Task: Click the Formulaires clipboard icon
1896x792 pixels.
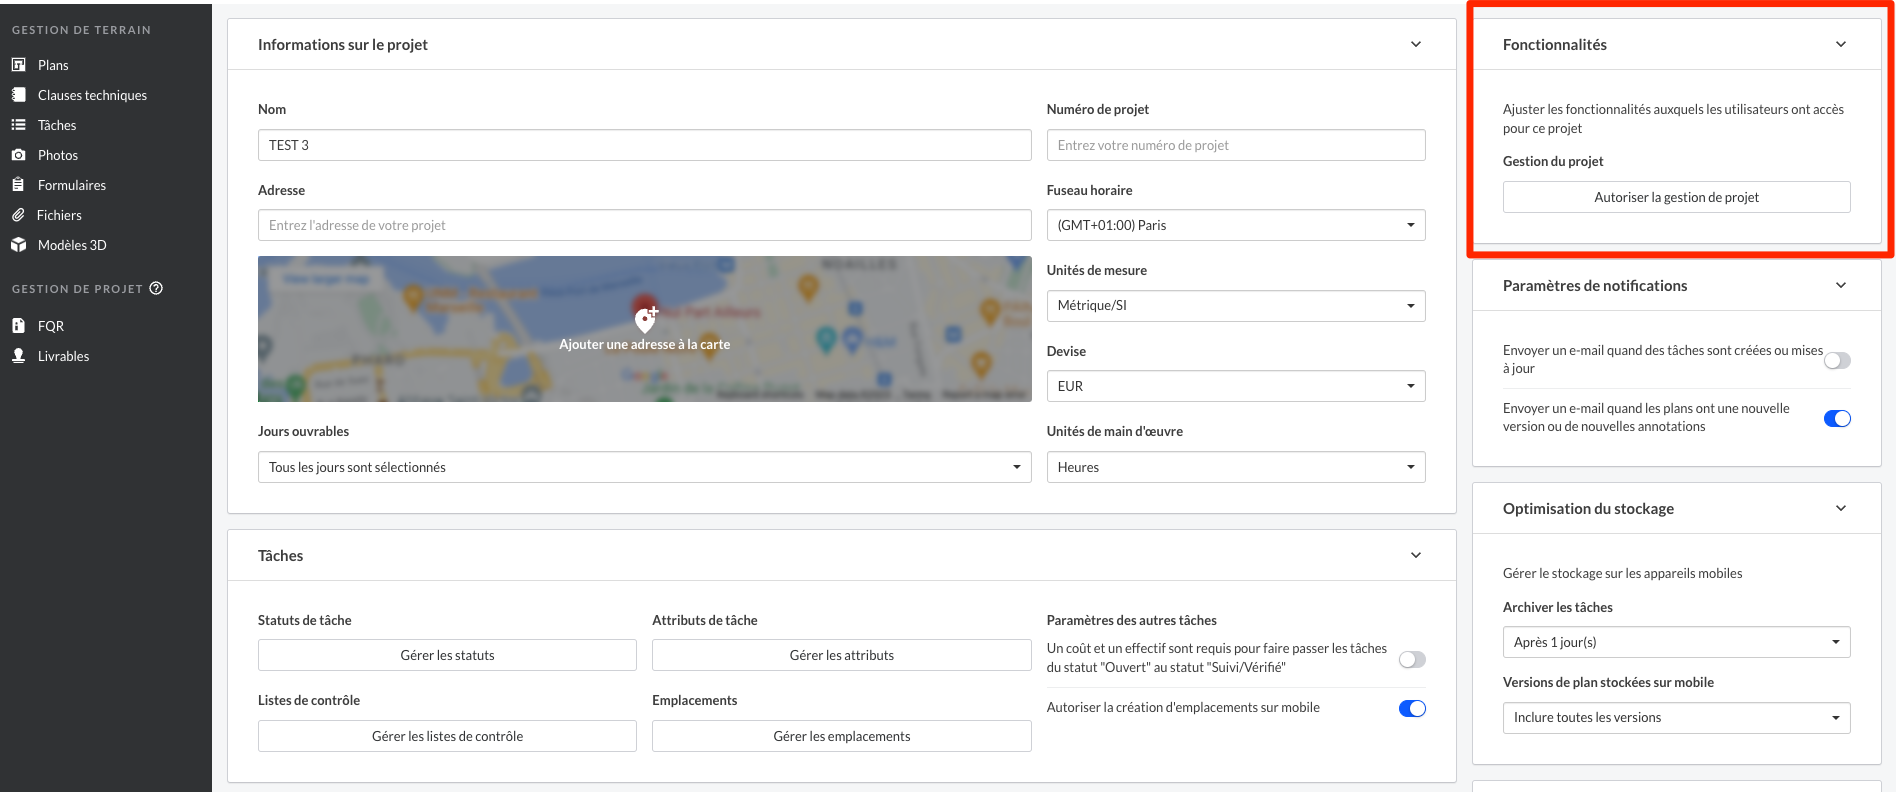Action: coord(18,185)
